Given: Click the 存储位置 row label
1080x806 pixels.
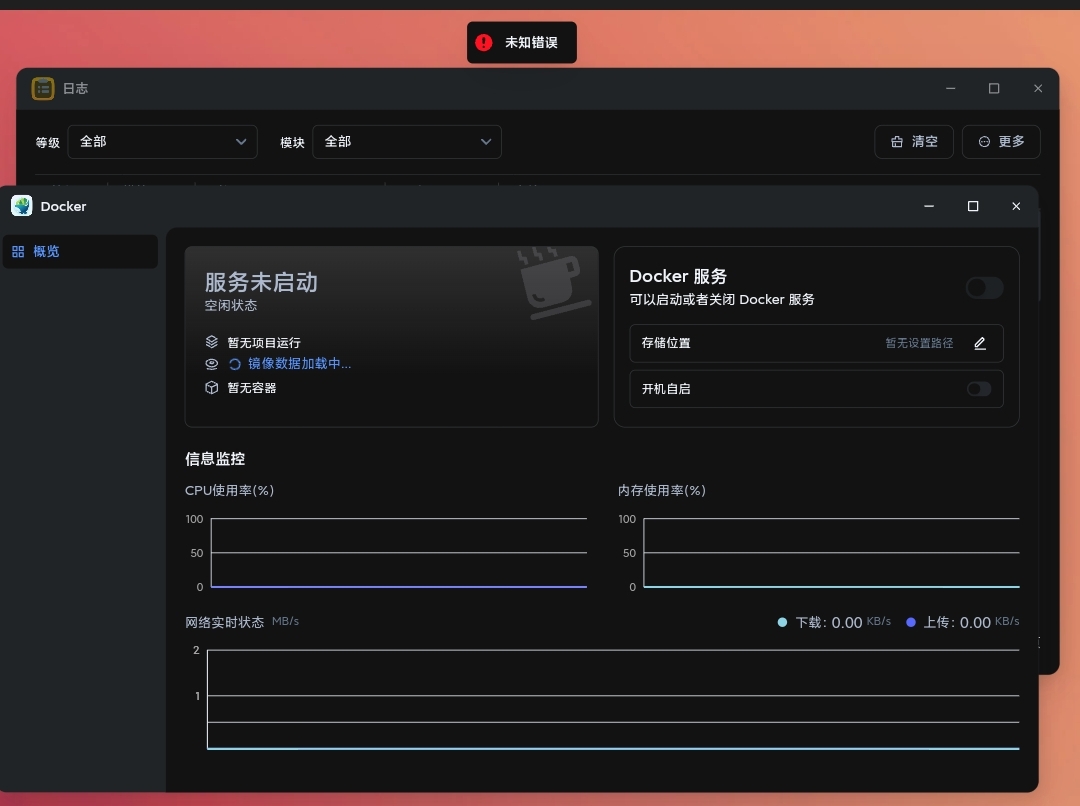Looking at the screenshot, I should click(x=666, y=343).
